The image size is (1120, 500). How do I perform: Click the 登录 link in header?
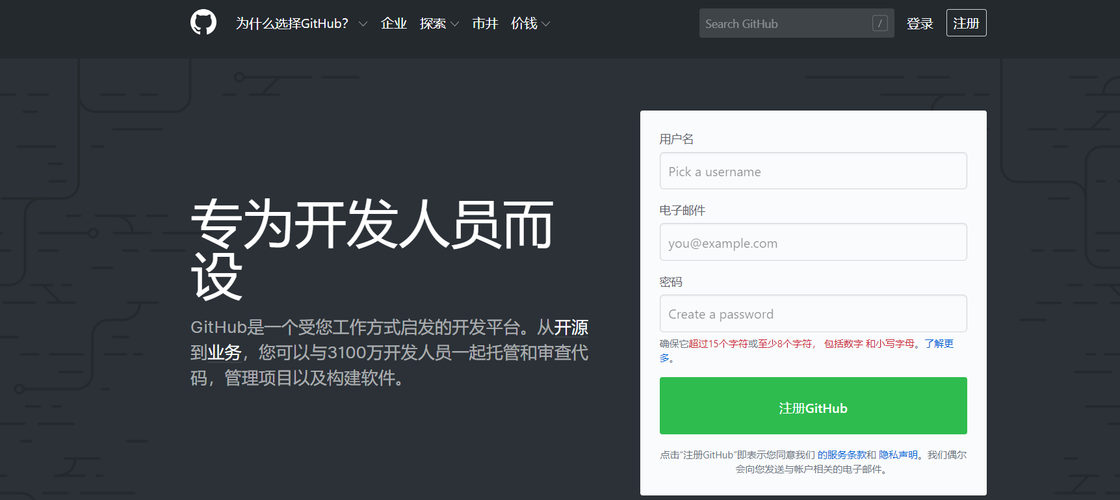click(x=920, y=24)
